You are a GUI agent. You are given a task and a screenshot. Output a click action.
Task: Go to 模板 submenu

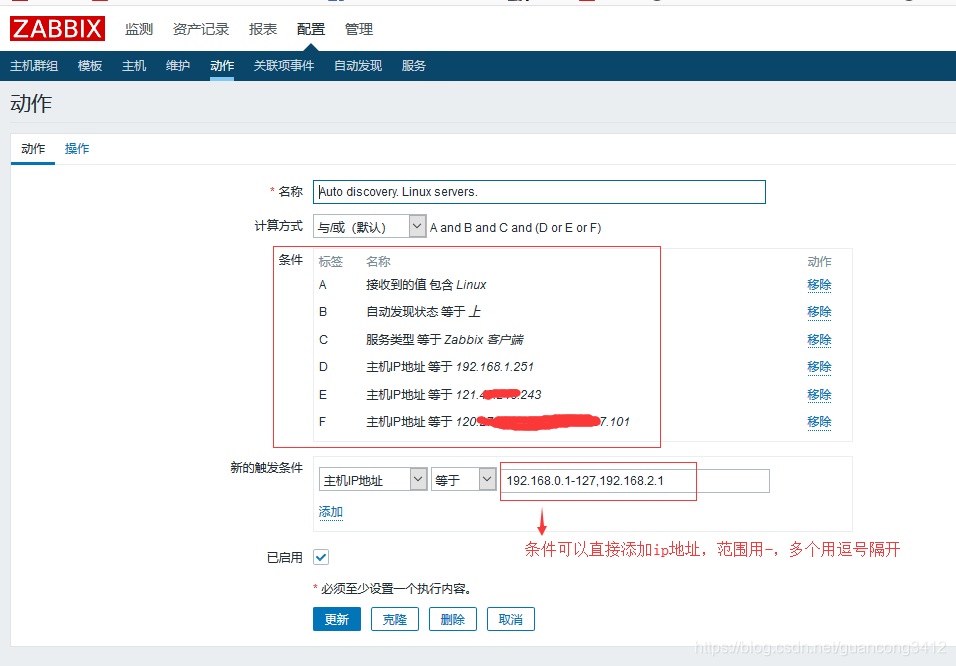90,66
